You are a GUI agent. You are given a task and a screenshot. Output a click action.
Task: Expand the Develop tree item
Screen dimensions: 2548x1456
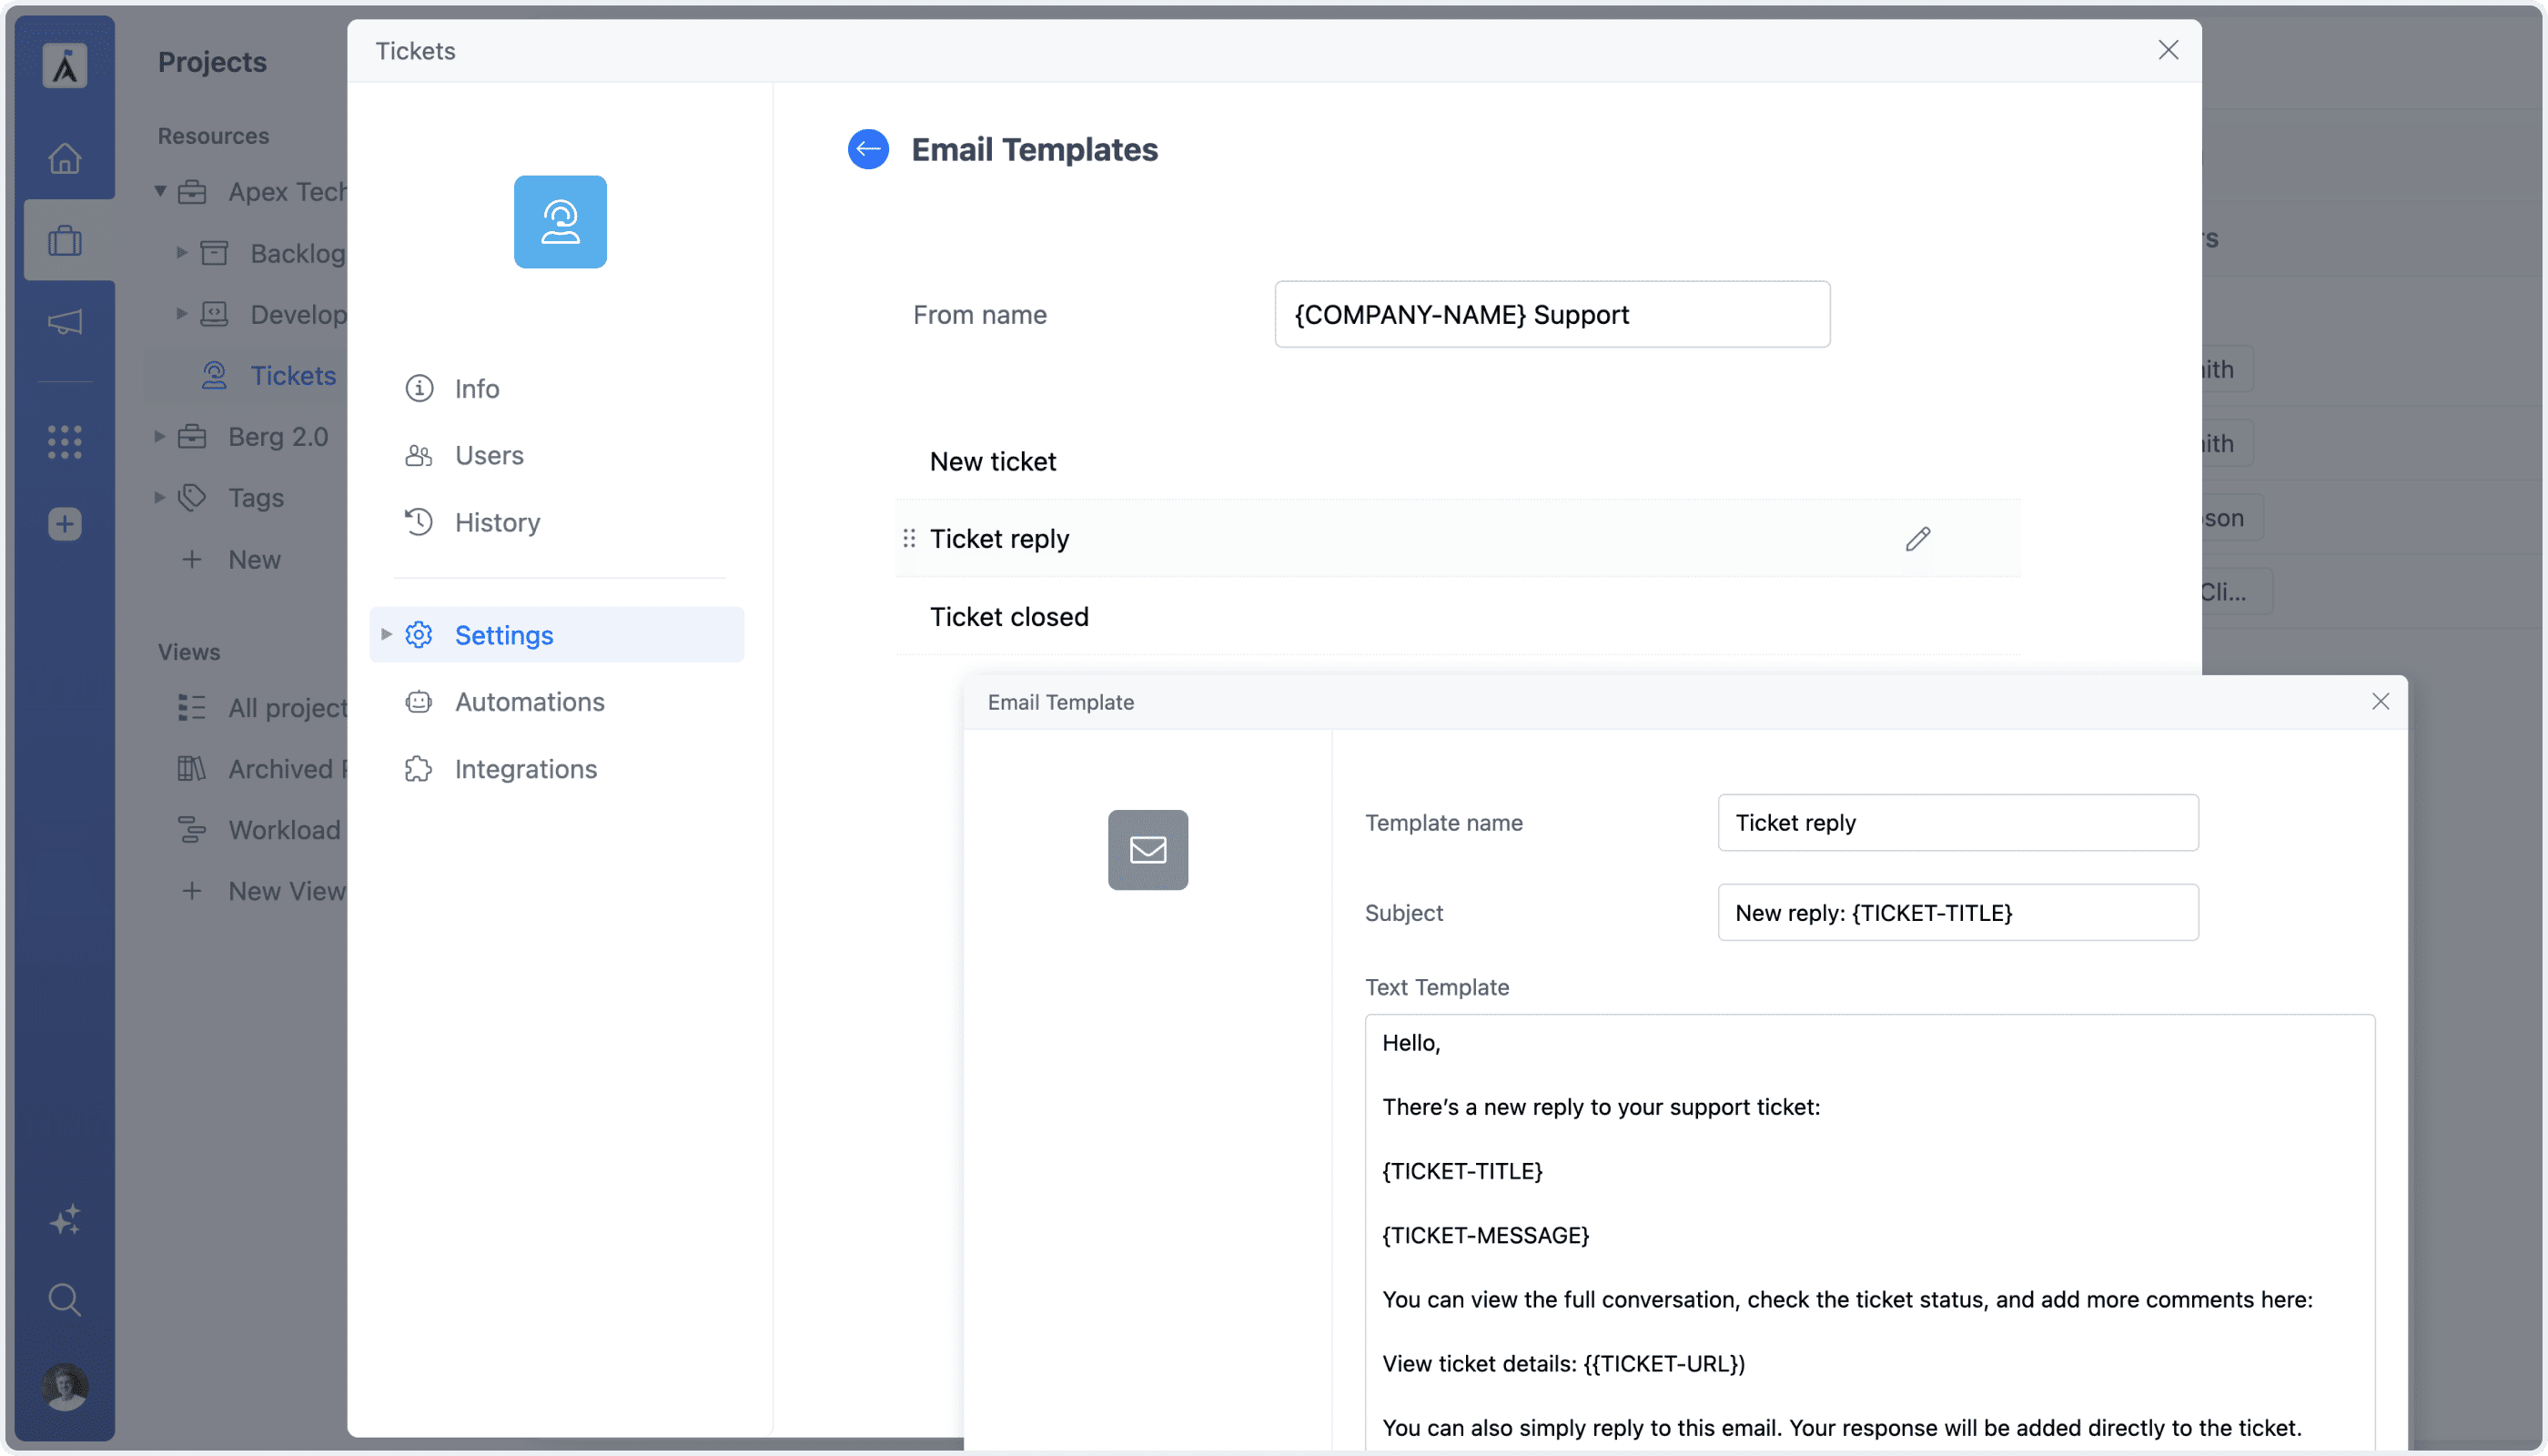(182, 313)
